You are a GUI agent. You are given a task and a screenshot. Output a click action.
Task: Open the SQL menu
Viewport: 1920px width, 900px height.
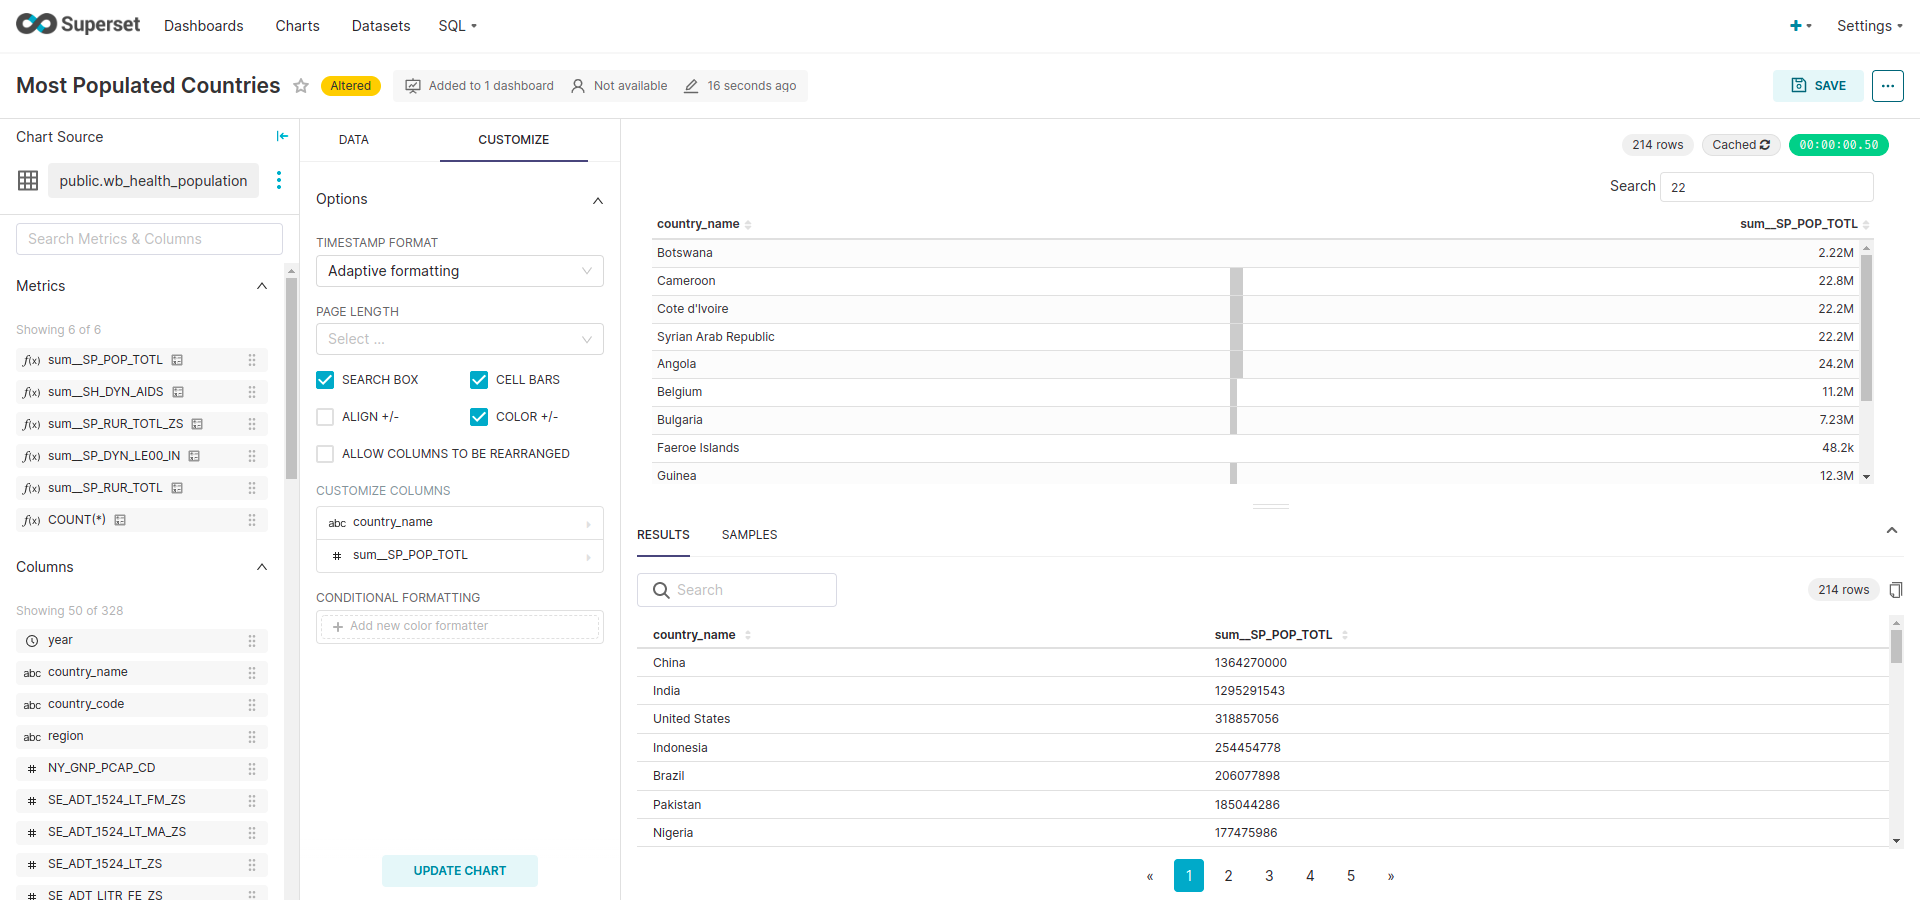coord(457,26)
